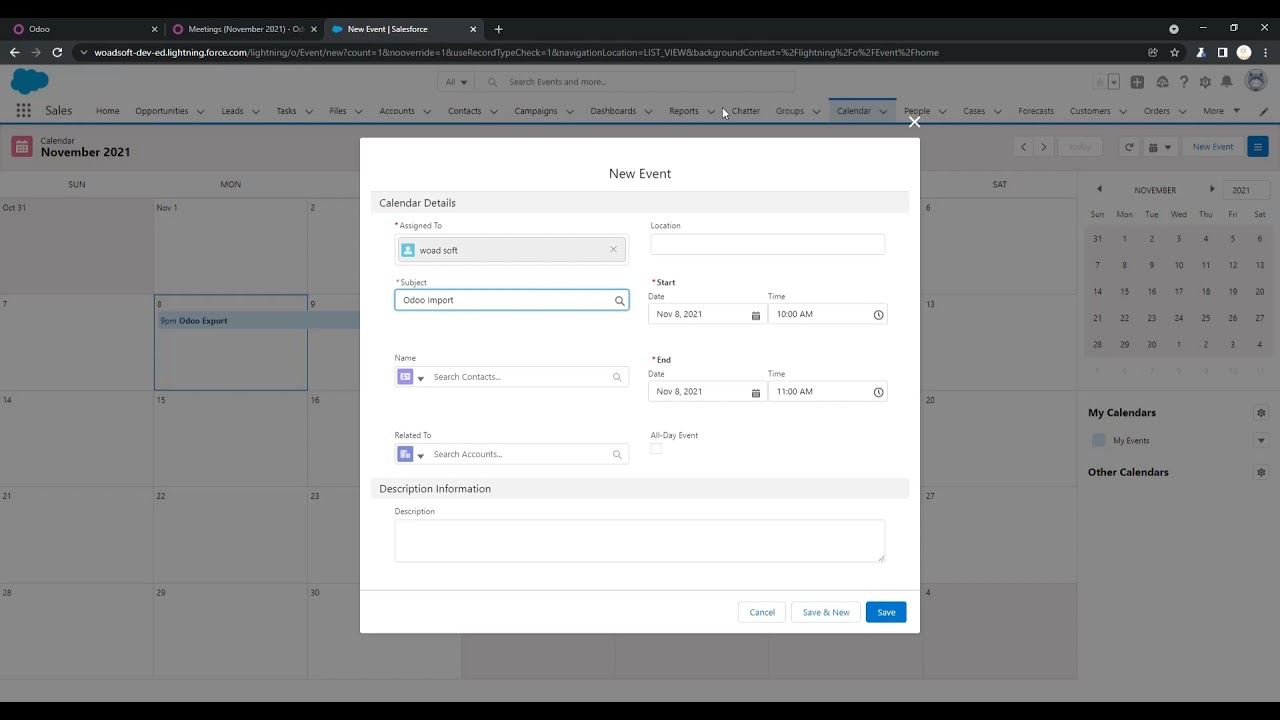Open the End date calendar picker
Screen dimensions: 1280x720
tap(756, 392)
